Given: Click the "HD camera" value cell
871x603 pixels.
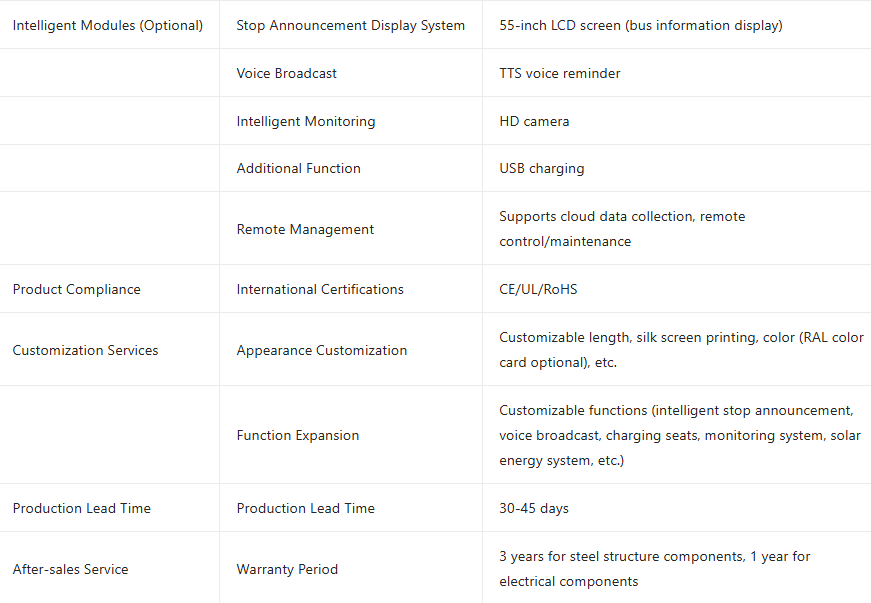Looking at the screenshot, I should pos(534,121).
